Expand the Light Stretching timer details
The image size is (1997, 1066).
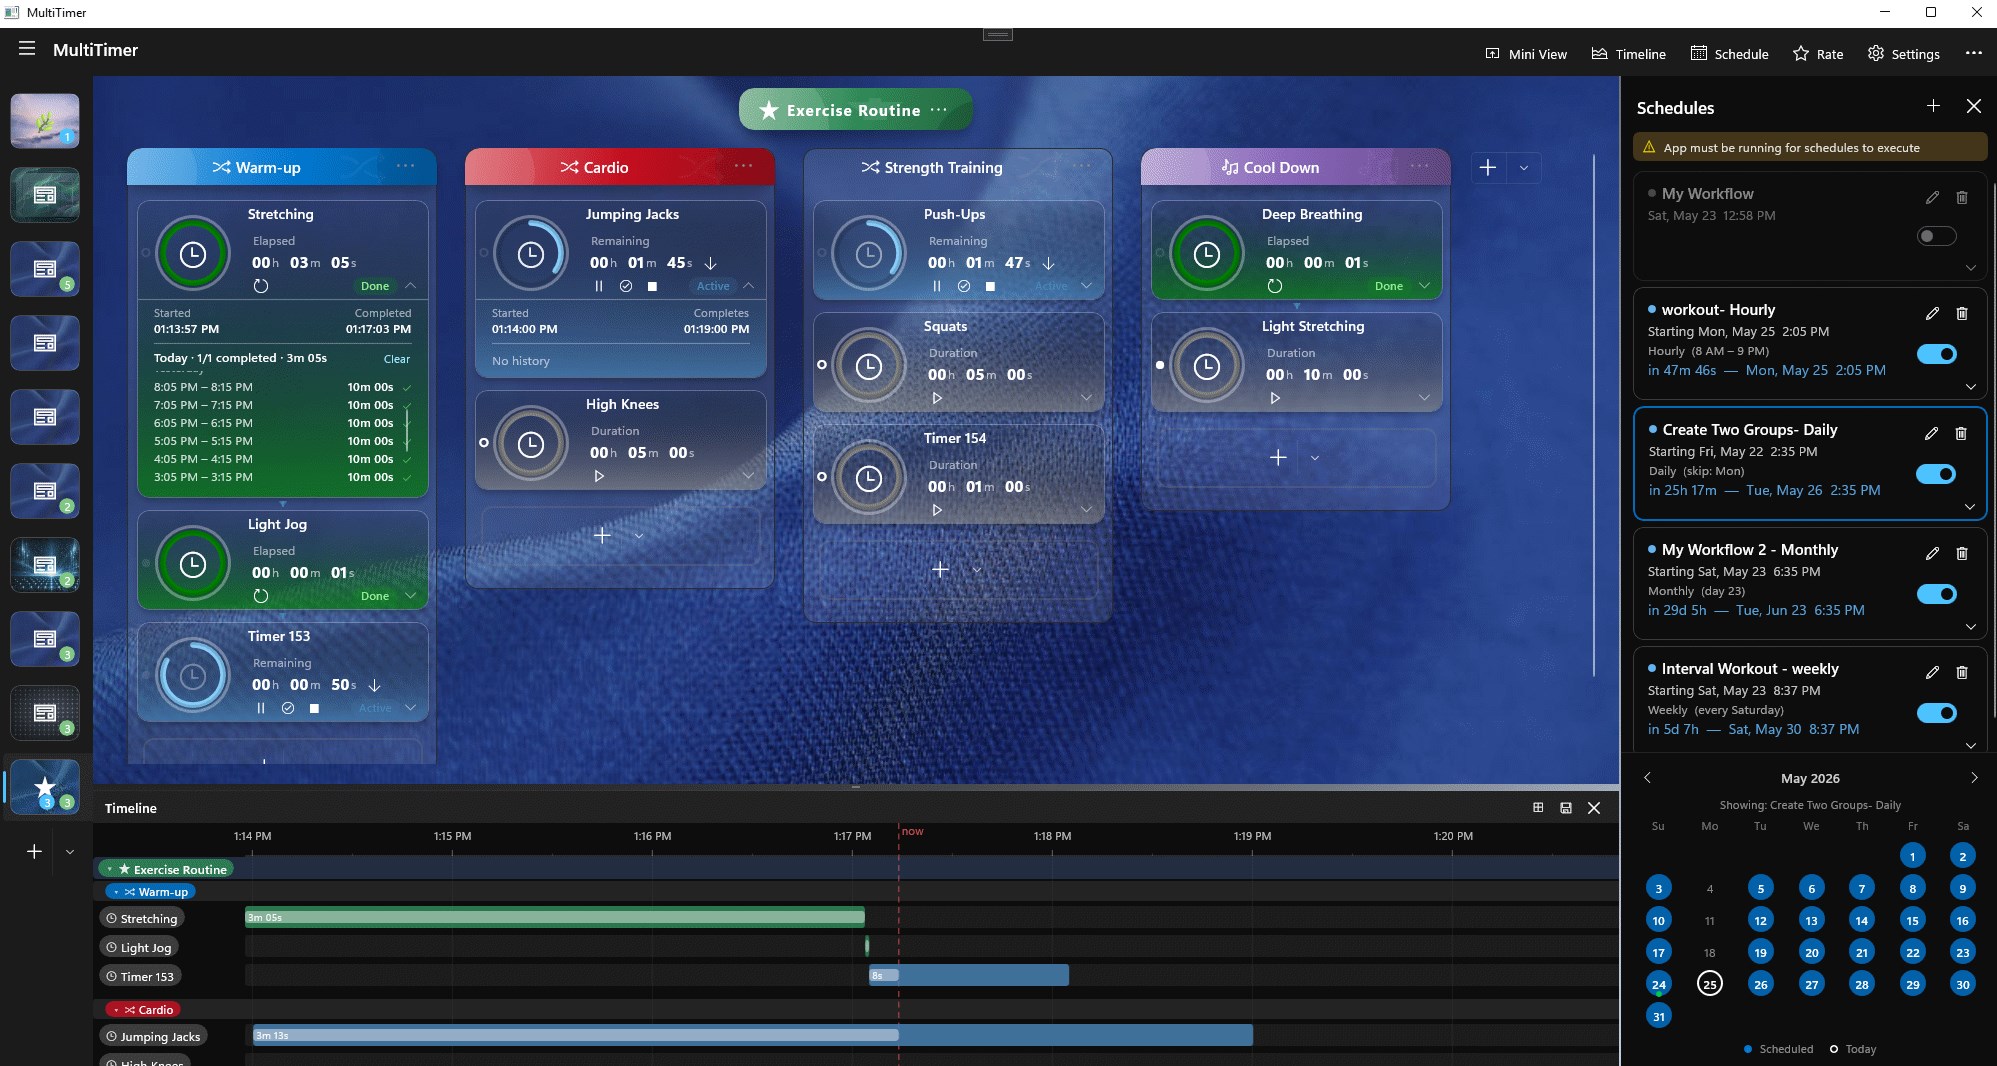[x=1425, y=398]
